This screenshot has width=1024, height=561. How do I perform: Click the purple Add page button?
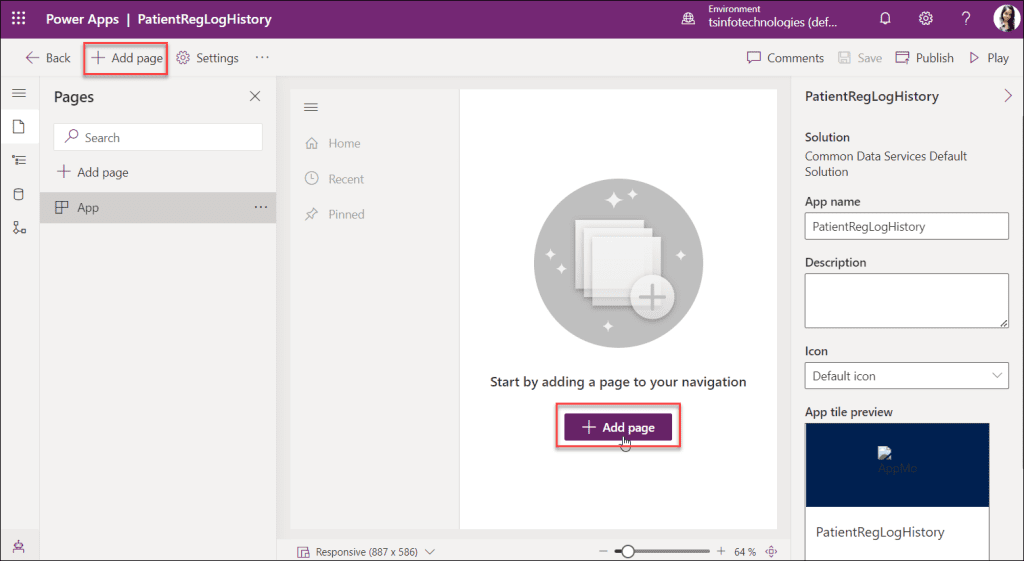click(618, 427)
